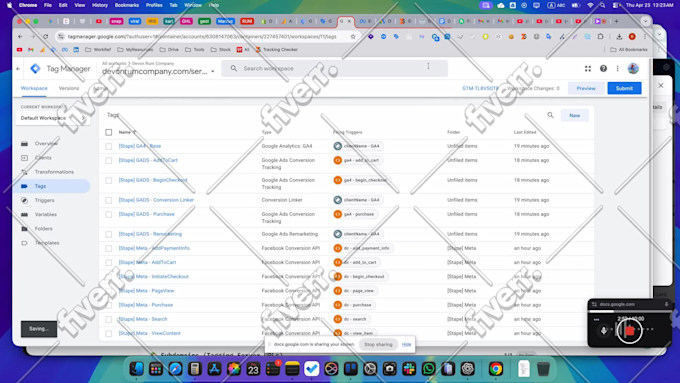
Task: Create a New tag
Action: (x=575, y=115)
